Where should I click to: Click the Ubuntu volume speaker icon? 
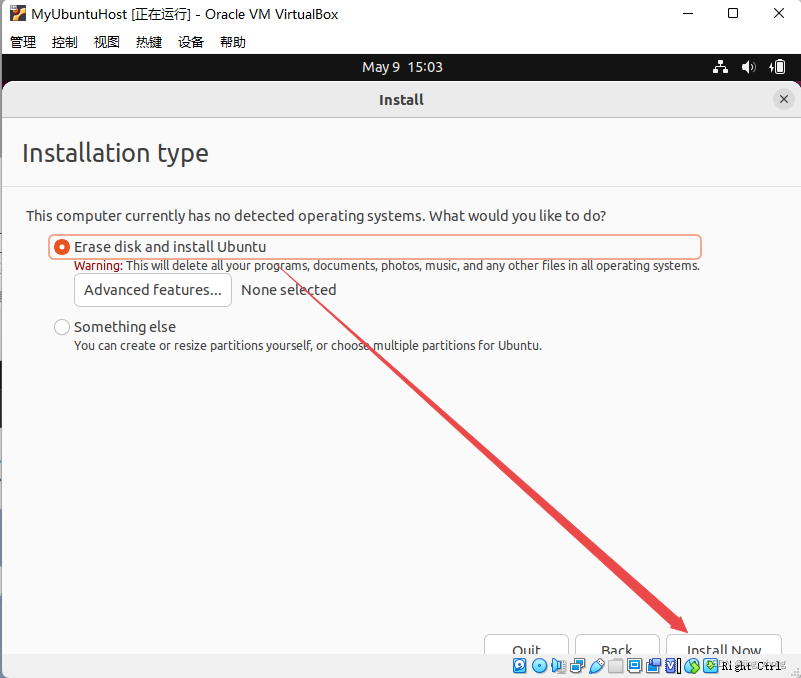[x=748, y=67]
